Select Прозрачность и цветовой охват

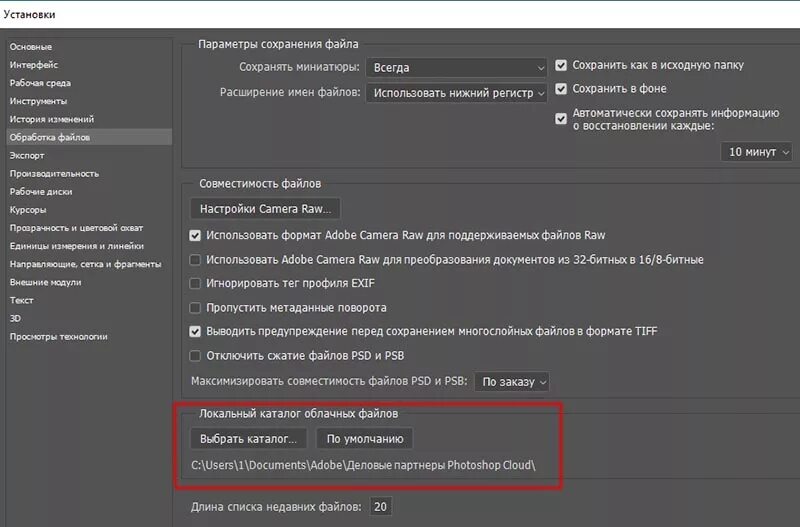[76, 228]
